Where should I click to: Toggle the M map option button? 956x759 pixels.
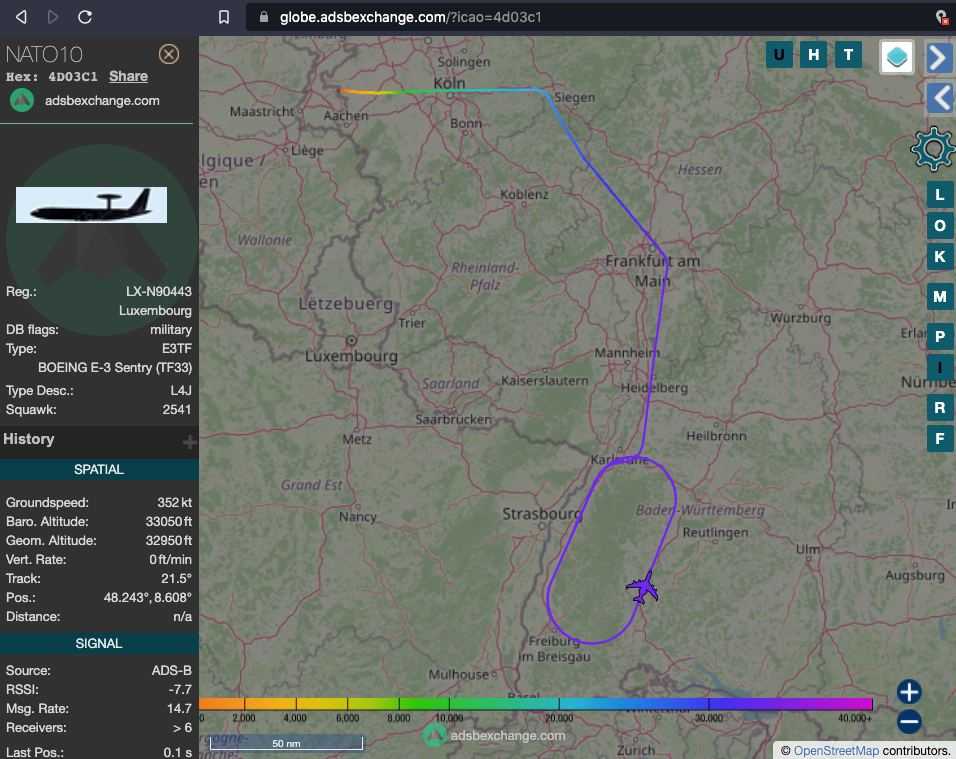click(940, 297)
